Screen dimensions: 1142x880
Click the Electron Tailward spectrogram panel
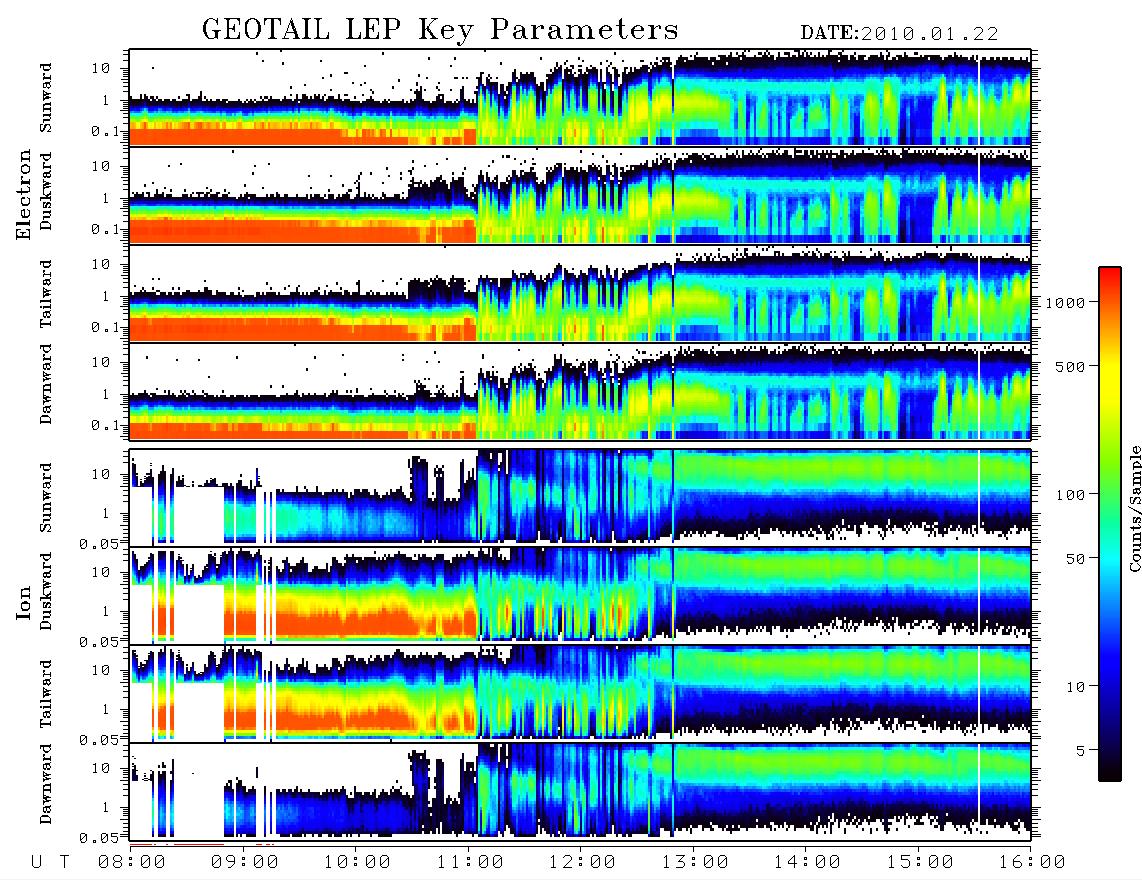[580, 293]
